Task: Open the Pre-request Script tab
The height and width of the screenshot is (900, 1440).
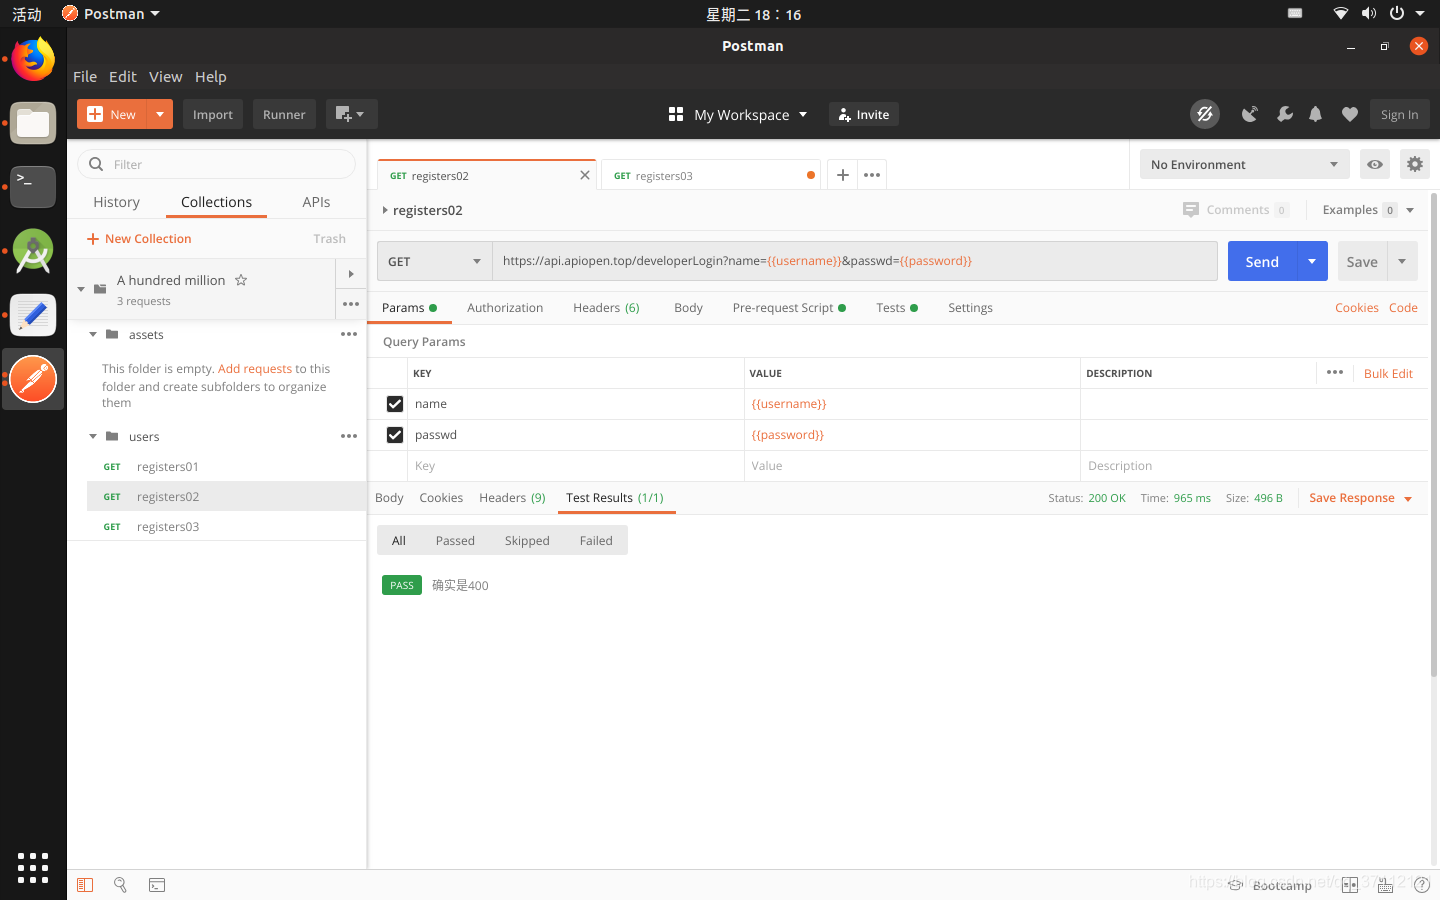Action: (789, 308)
